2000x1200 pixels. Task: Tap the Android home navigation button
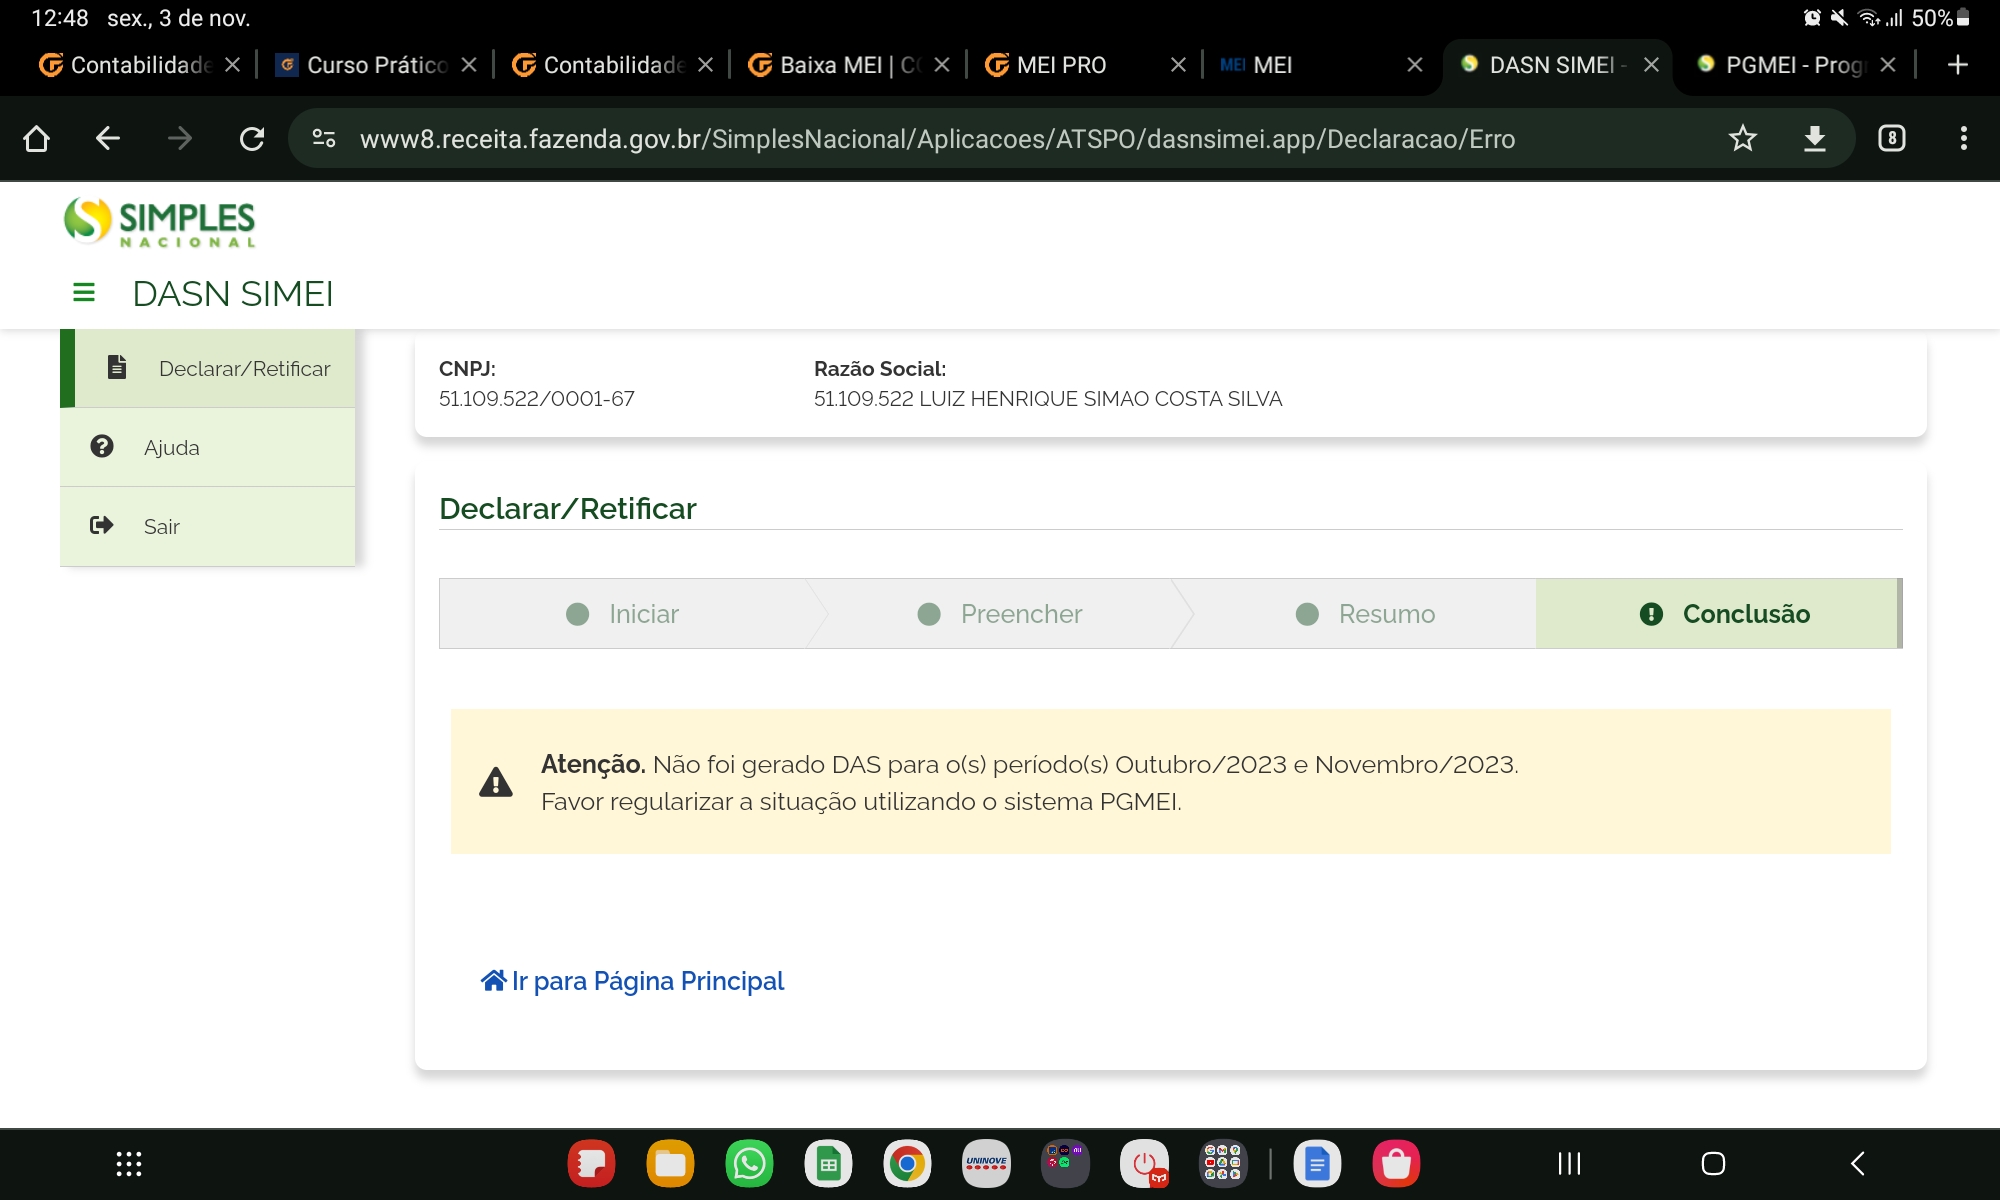tap(1713, 1164)
